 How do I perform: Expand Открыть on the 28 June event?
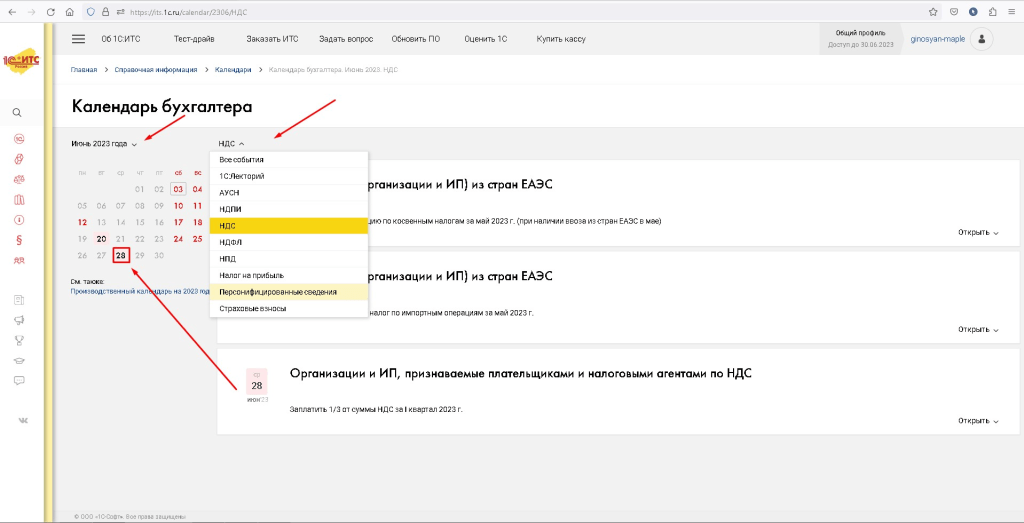coord(978,421)
